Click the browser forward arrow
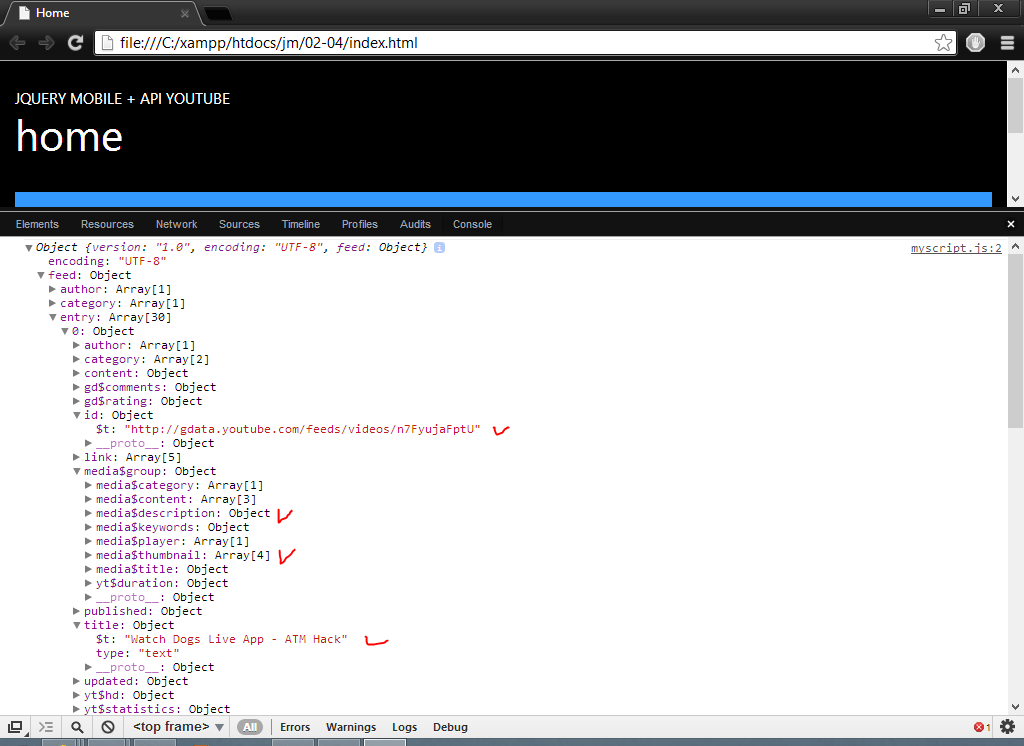 click(x=46, y=43)
